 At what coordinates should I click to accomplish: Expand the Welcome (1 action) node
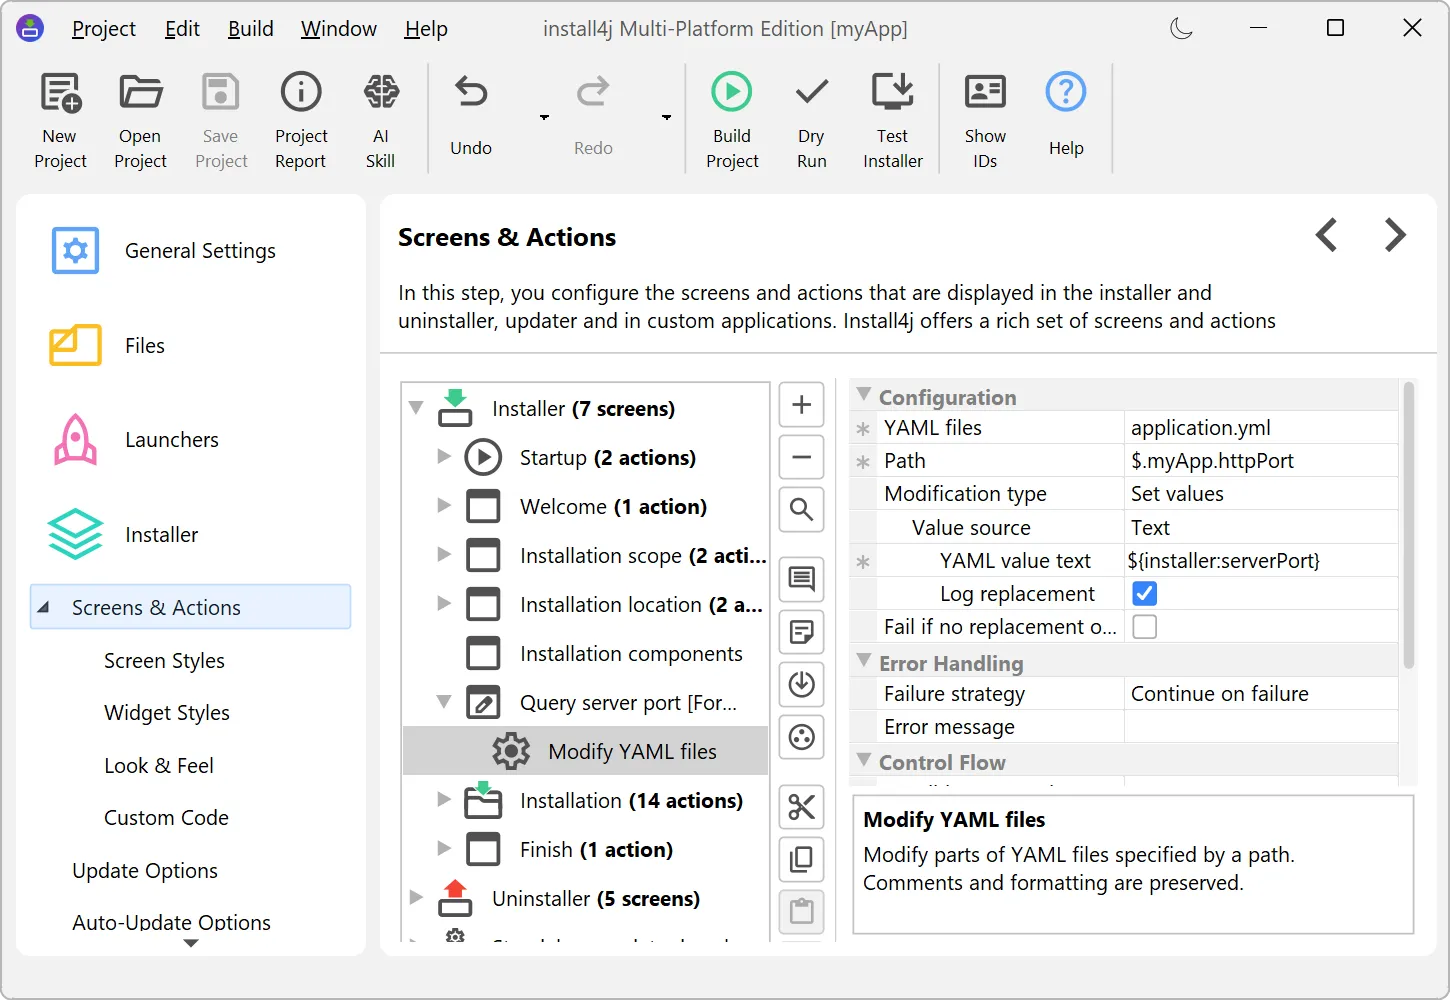(x=444, y=505)
